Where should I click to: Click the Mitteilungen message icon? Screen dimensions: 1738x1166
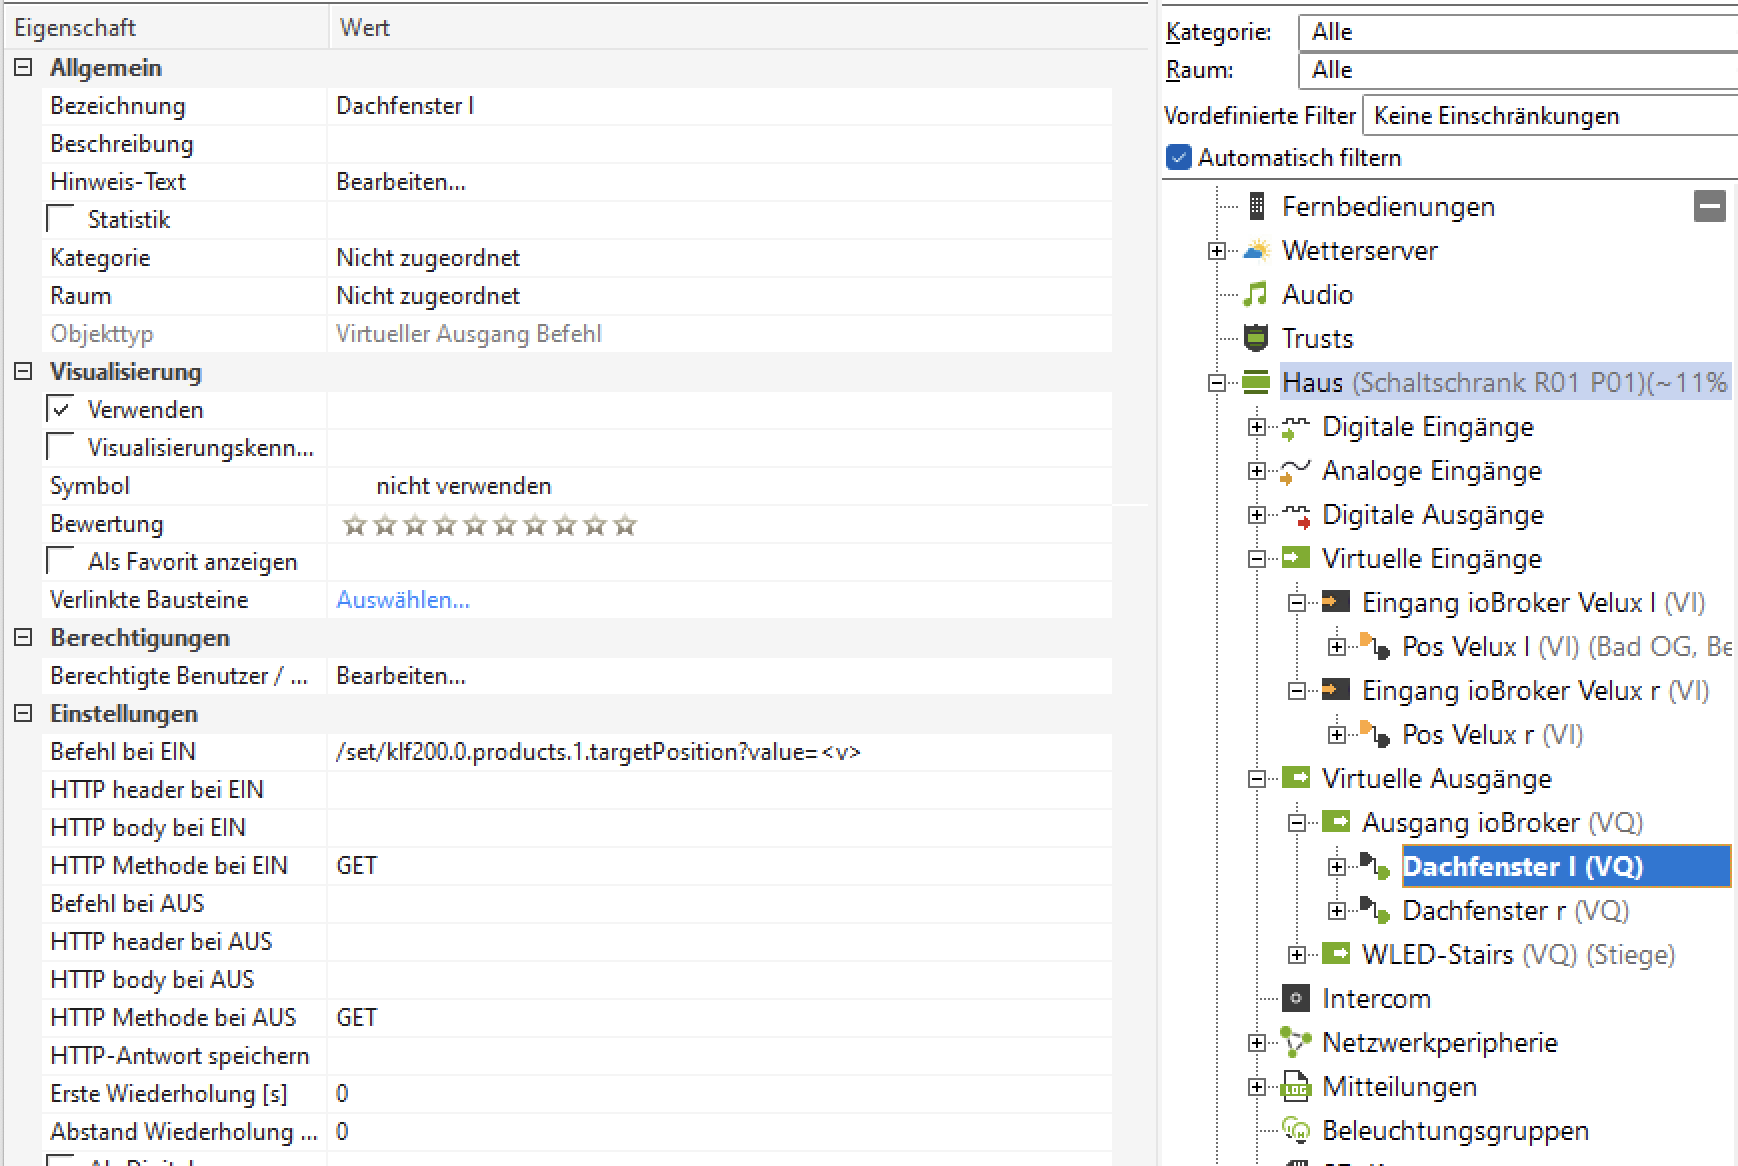coord(1296,1087)
